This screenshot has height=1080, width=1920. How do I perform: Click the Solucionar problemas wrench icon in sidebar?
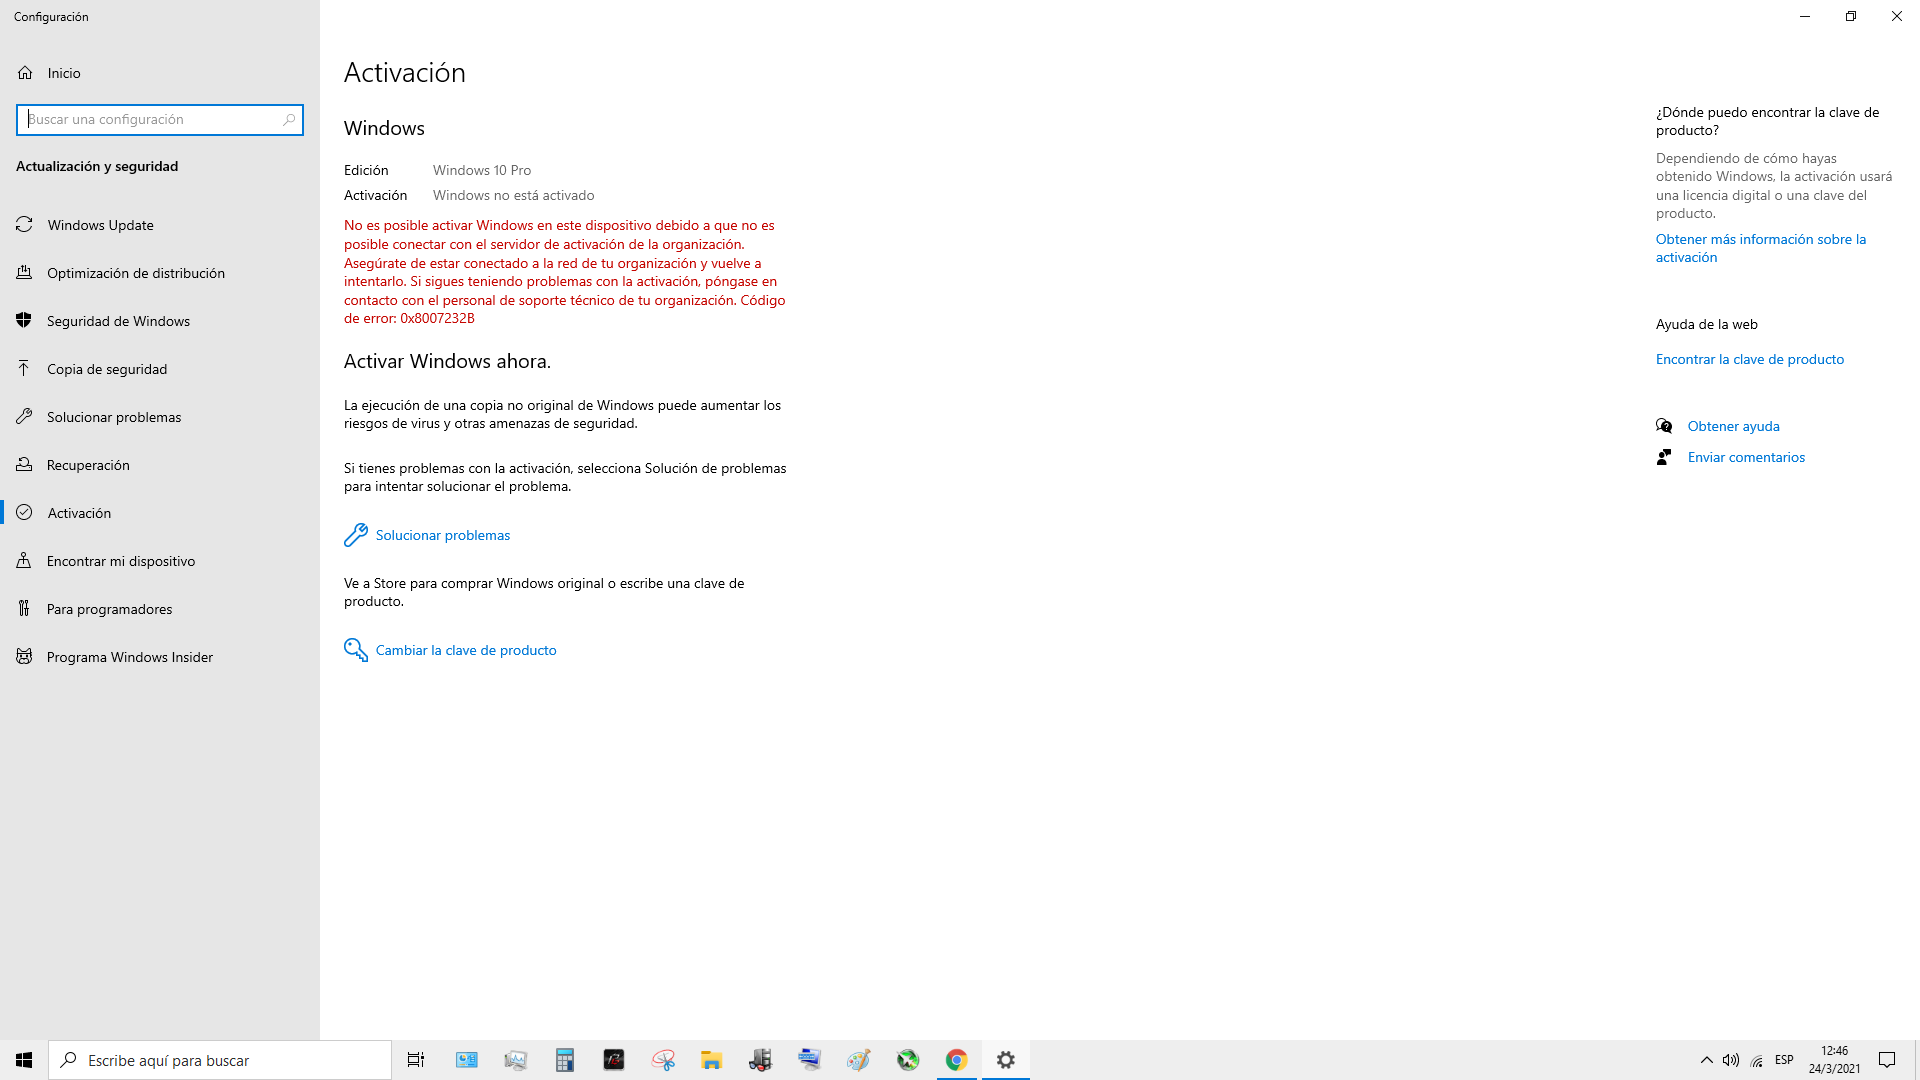[x=25, y=417]
